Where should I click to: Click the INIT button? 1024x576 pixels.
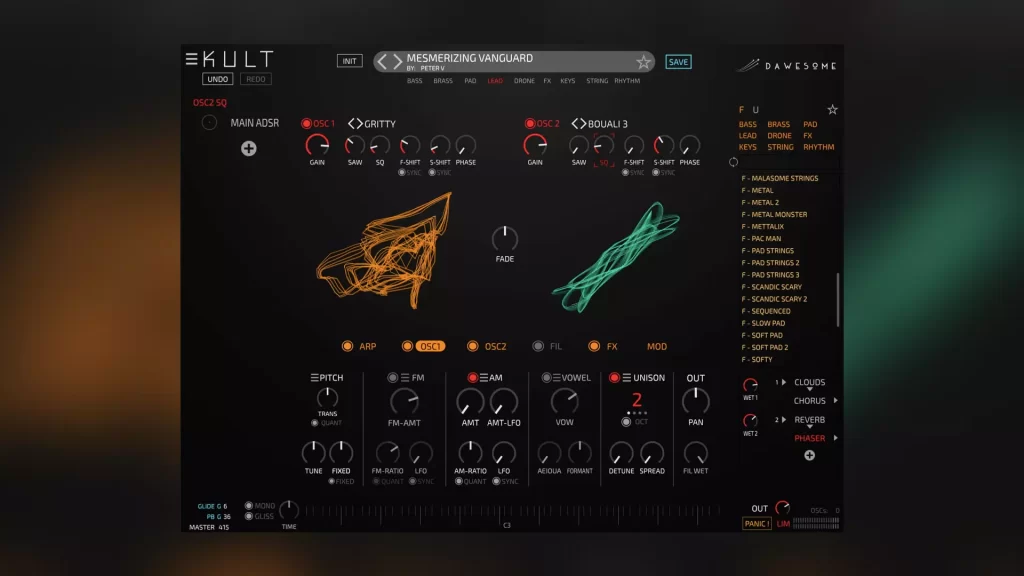point(349,61)
